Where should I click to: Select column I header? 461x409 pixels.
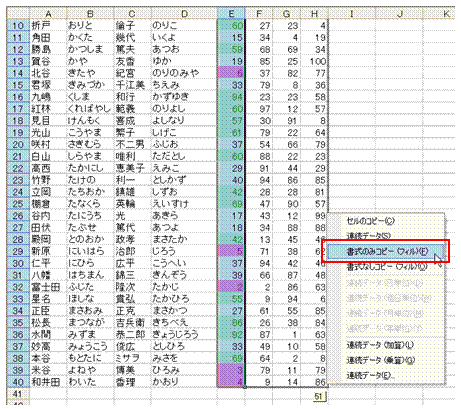coord(352,14)
